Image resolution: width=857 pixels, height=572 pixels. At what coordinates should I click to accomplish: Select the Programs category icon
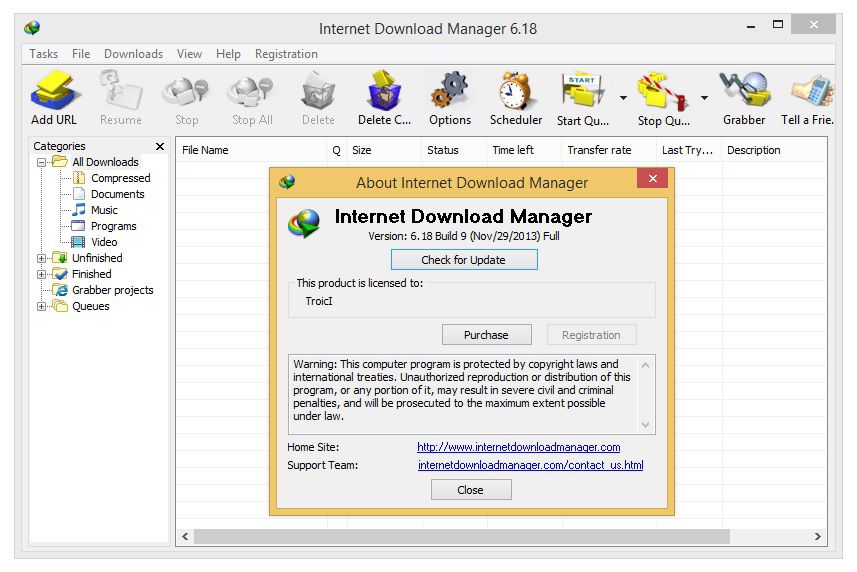[79, 226]
